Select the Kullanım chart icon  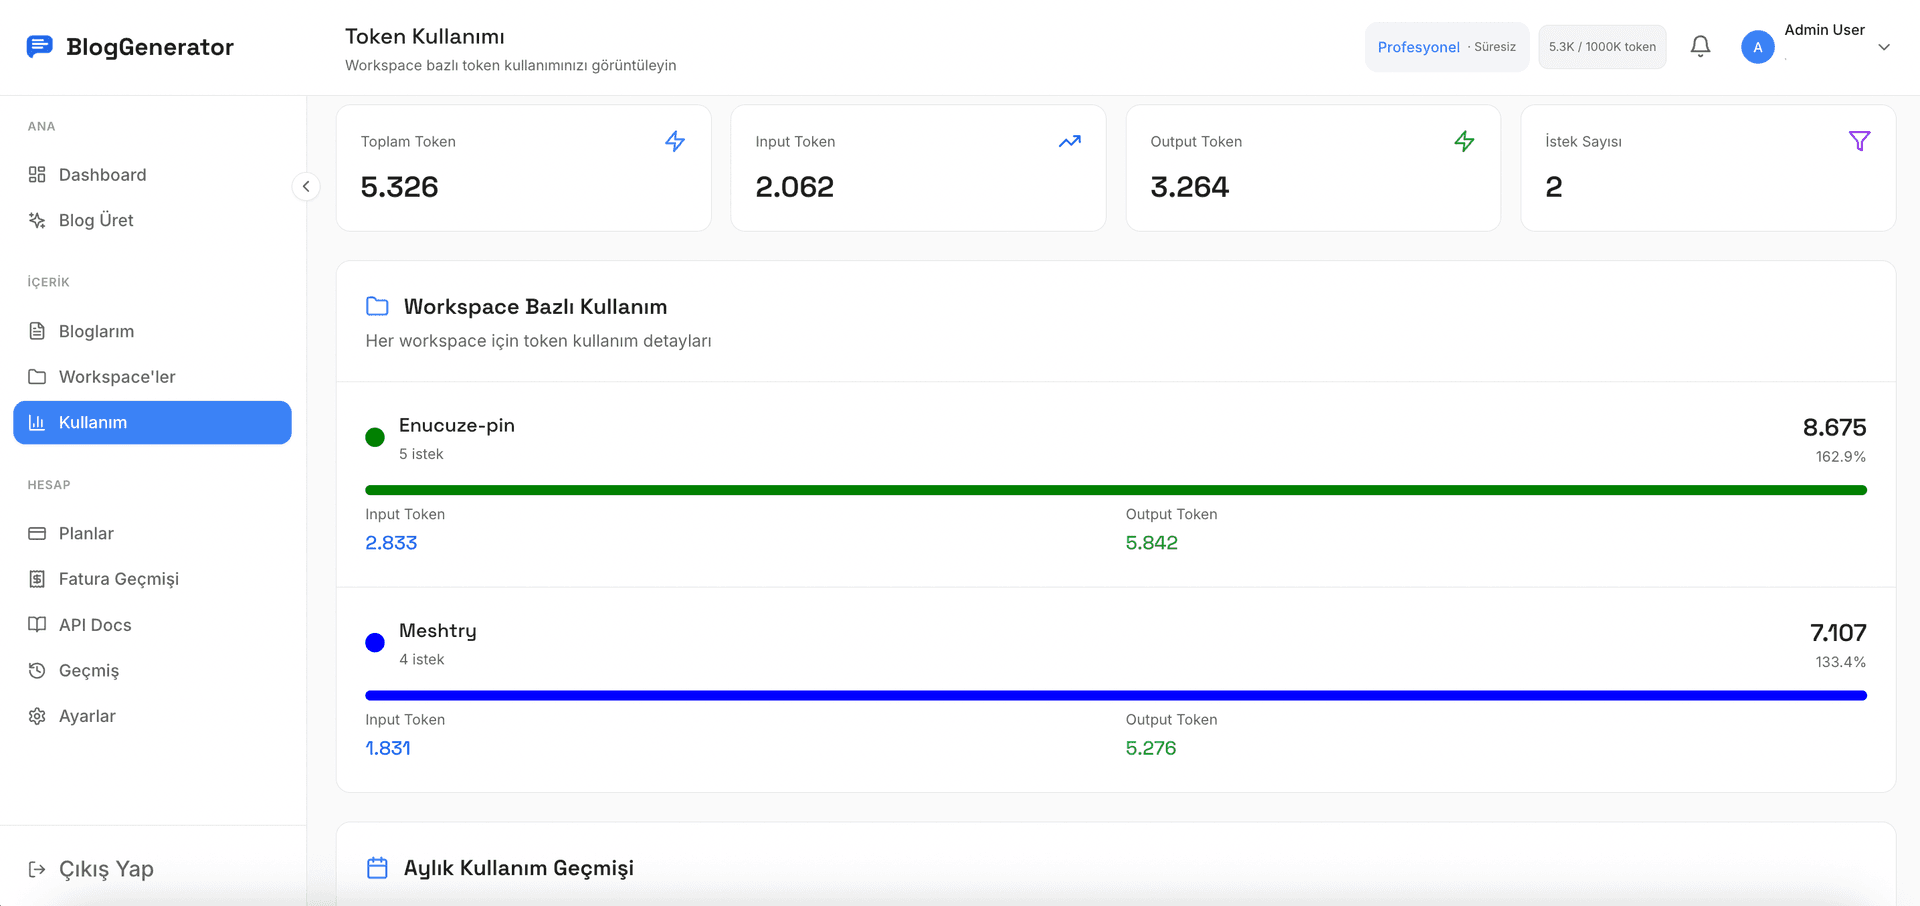pos(37,422)
